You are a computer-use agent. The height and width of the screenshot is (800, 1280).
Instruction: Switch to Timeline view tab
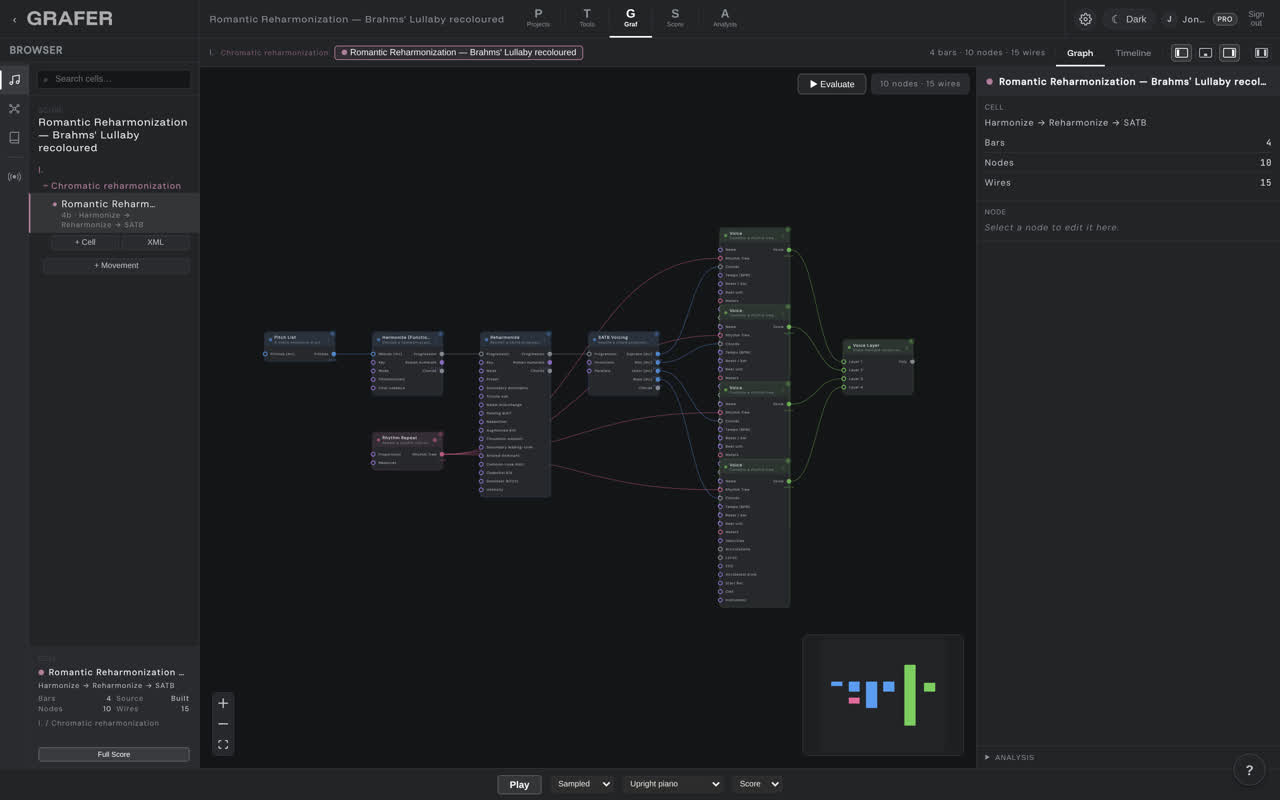(1133, 53)
